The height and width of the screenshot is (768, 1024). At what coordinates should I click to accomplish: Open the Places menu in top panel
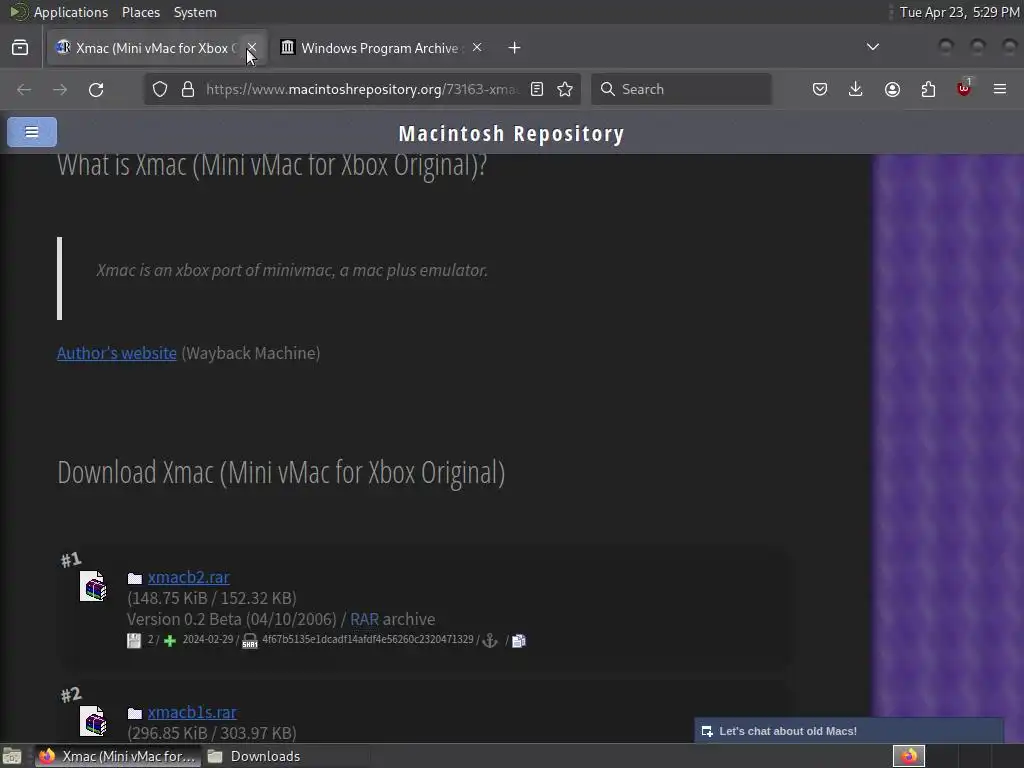pos(140,12)
